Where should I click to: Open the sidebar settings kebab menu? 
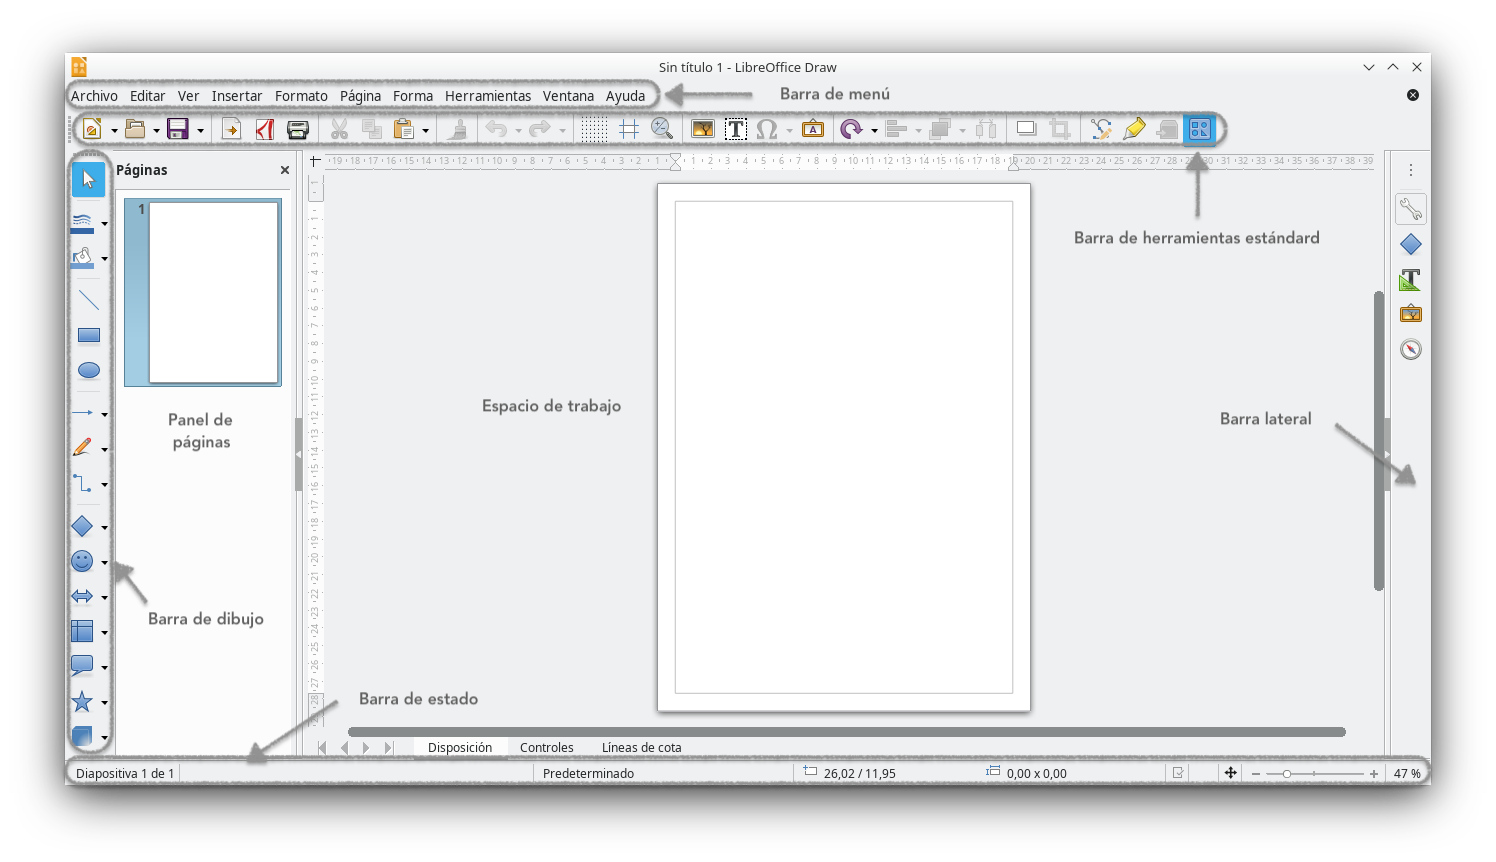1411,170
